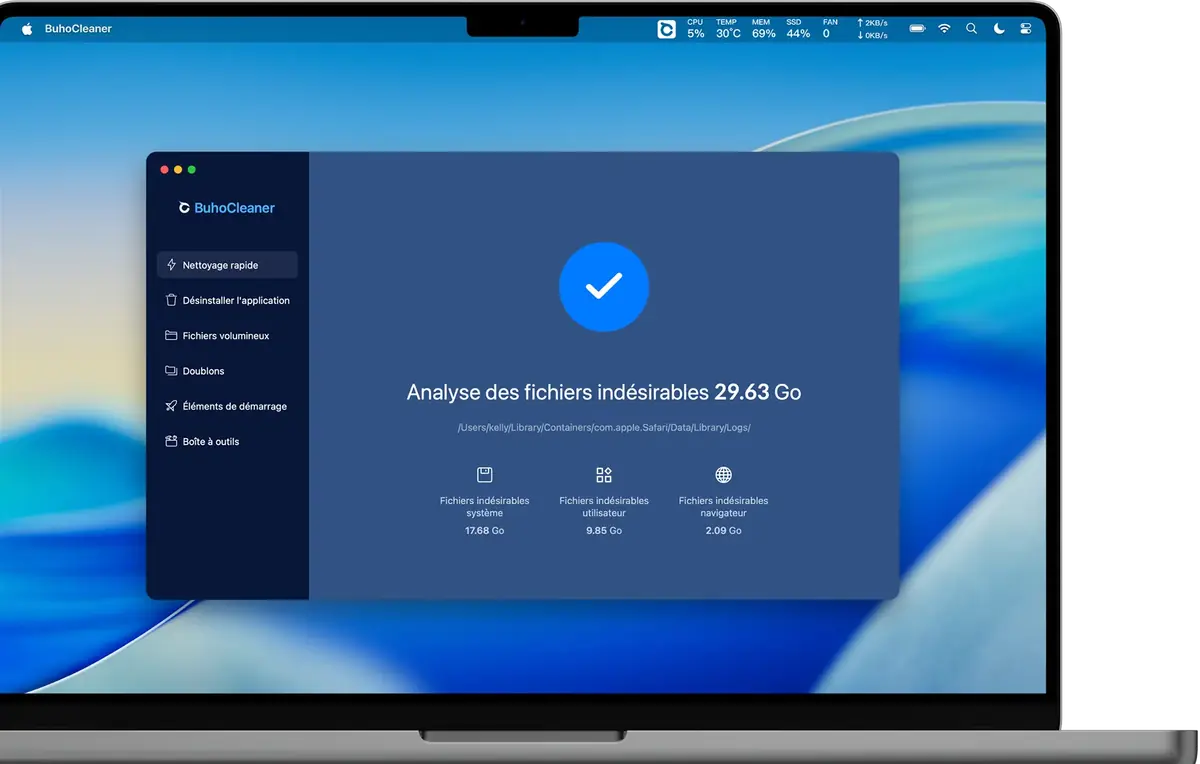1200x764 pixels.
Task: Click the system junk disk icon
Action: click(485, 475)
